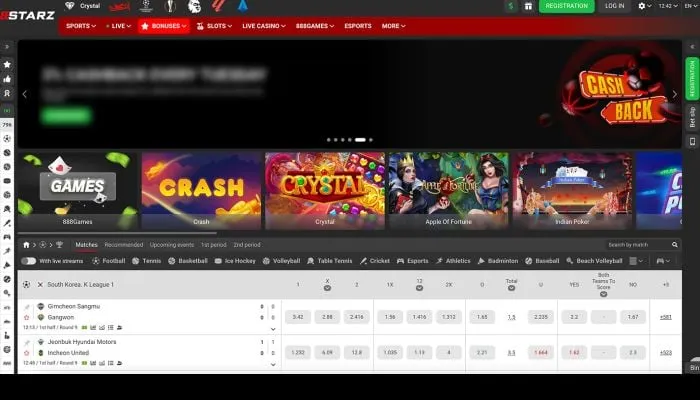Filter by Ice Hockey sport
Viewport: 700px width, 400px height.
click(235, 261)
